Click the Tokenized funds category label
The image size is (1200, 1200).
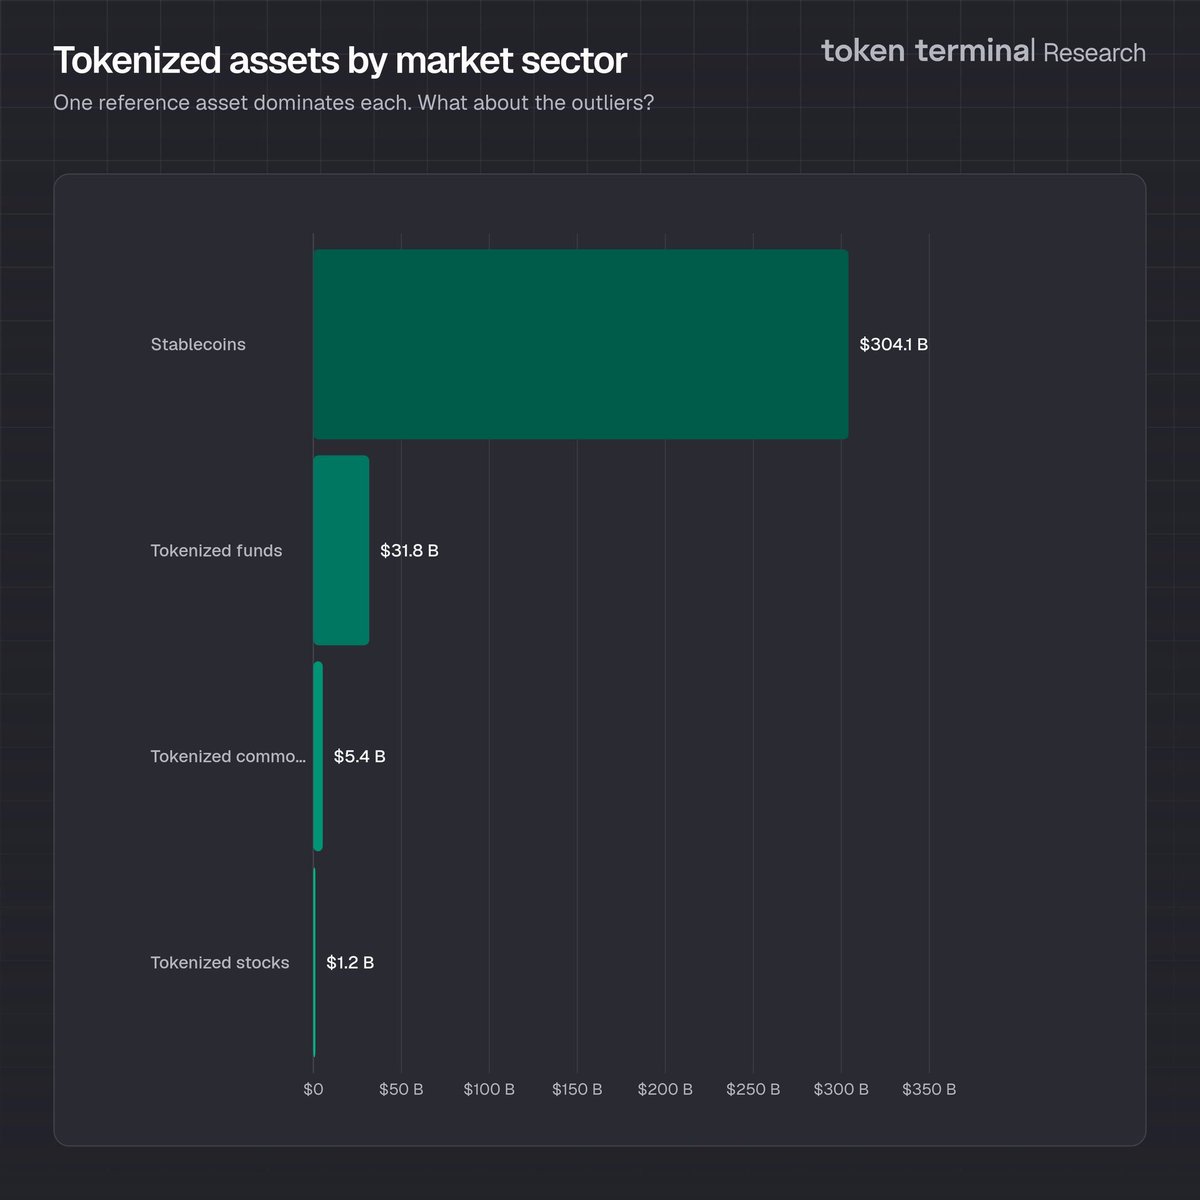click(216, 550)
